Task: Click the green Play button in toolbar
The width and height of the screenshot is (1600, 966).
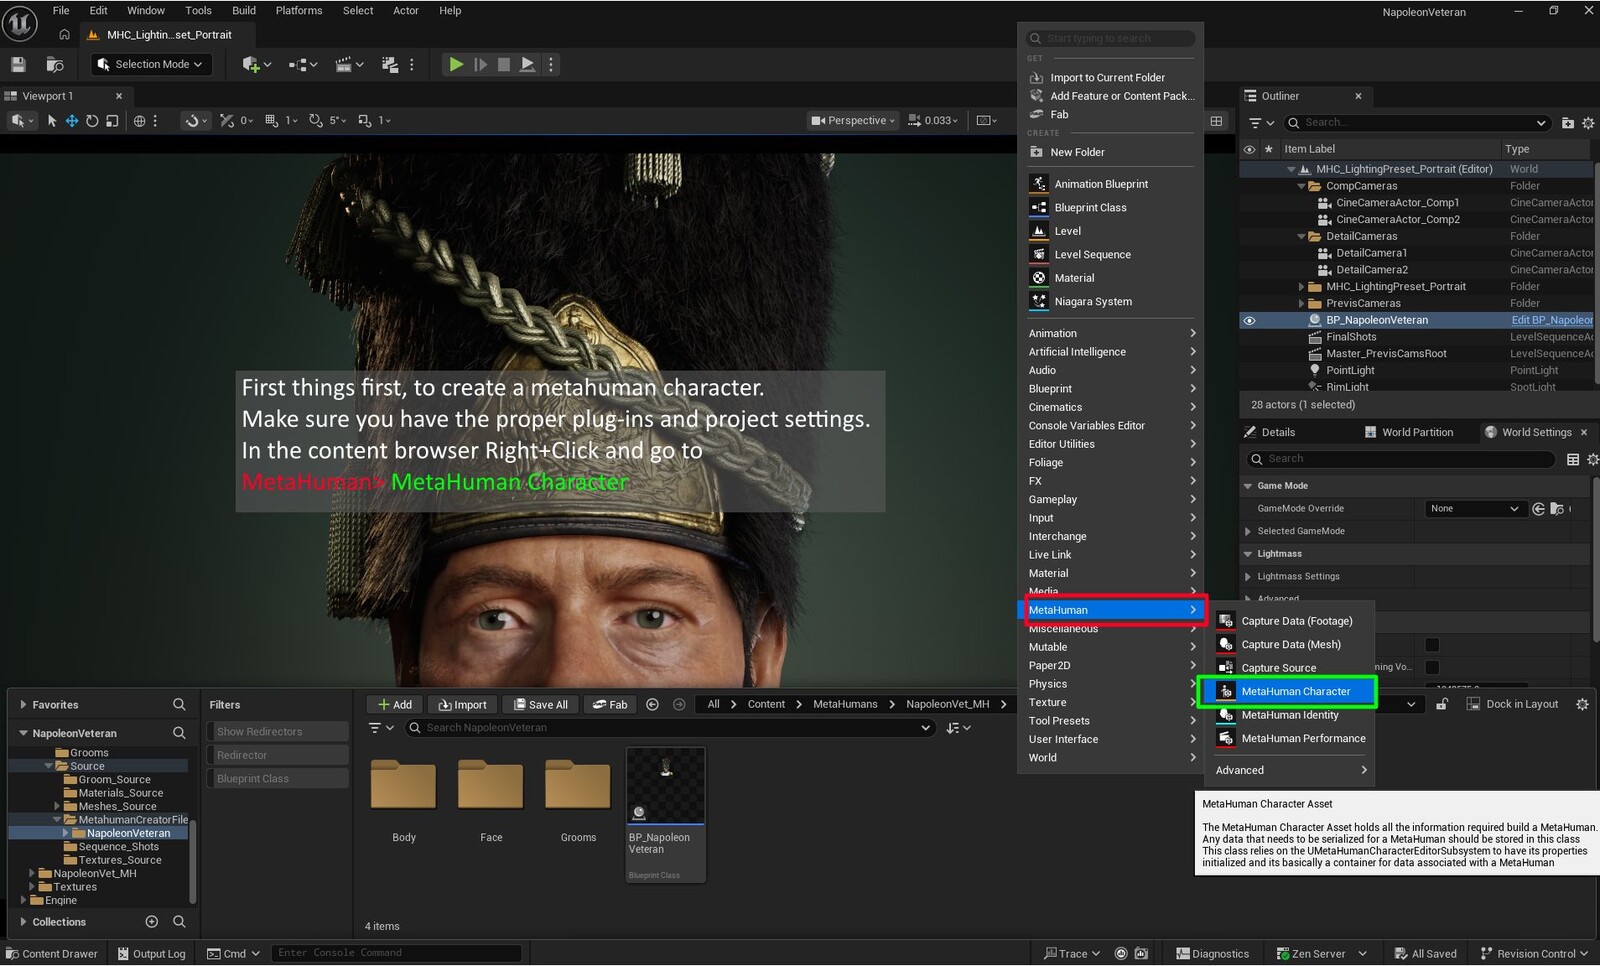Action: 455,64
